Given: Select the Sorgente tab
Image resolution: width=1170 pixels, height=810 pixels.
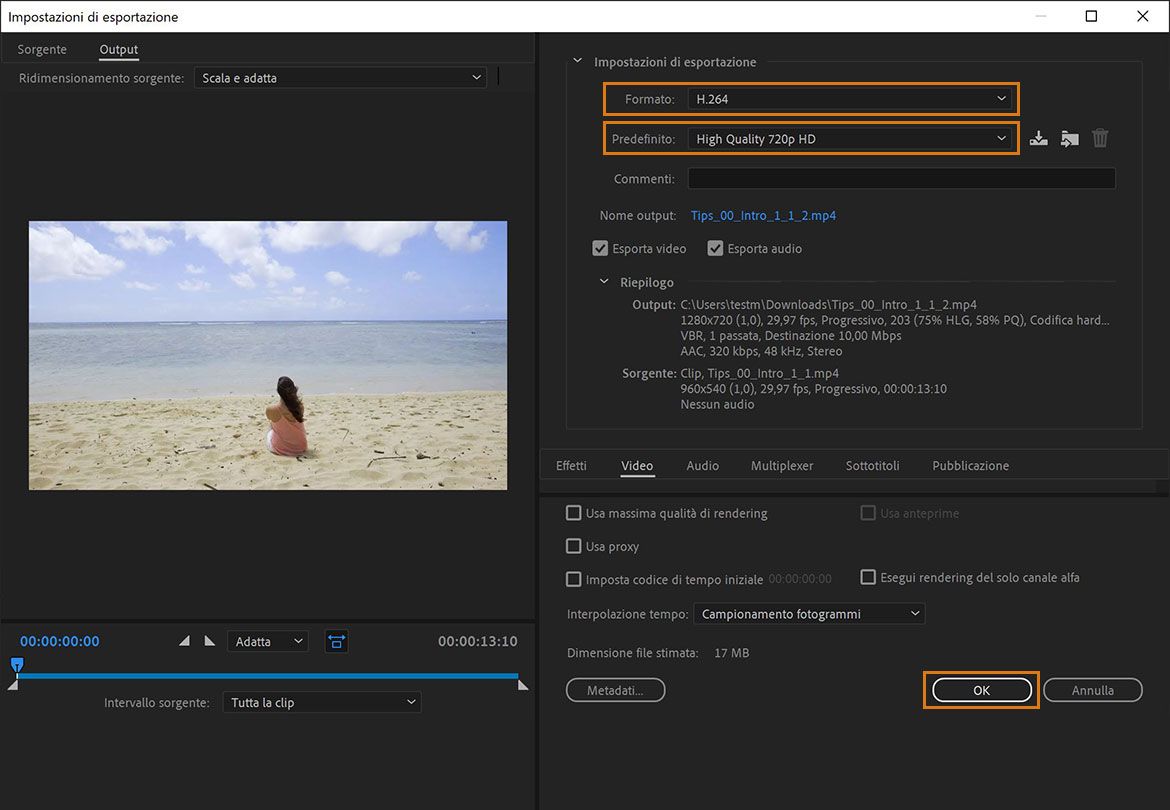Looking at the screenshot, I should [41, 48].
